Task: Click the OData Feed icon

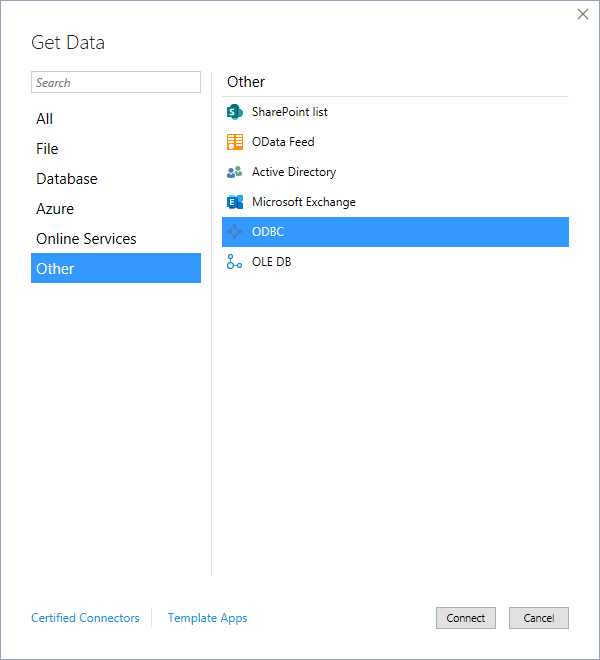Action: pyautogui.click(x=235, y=142)
